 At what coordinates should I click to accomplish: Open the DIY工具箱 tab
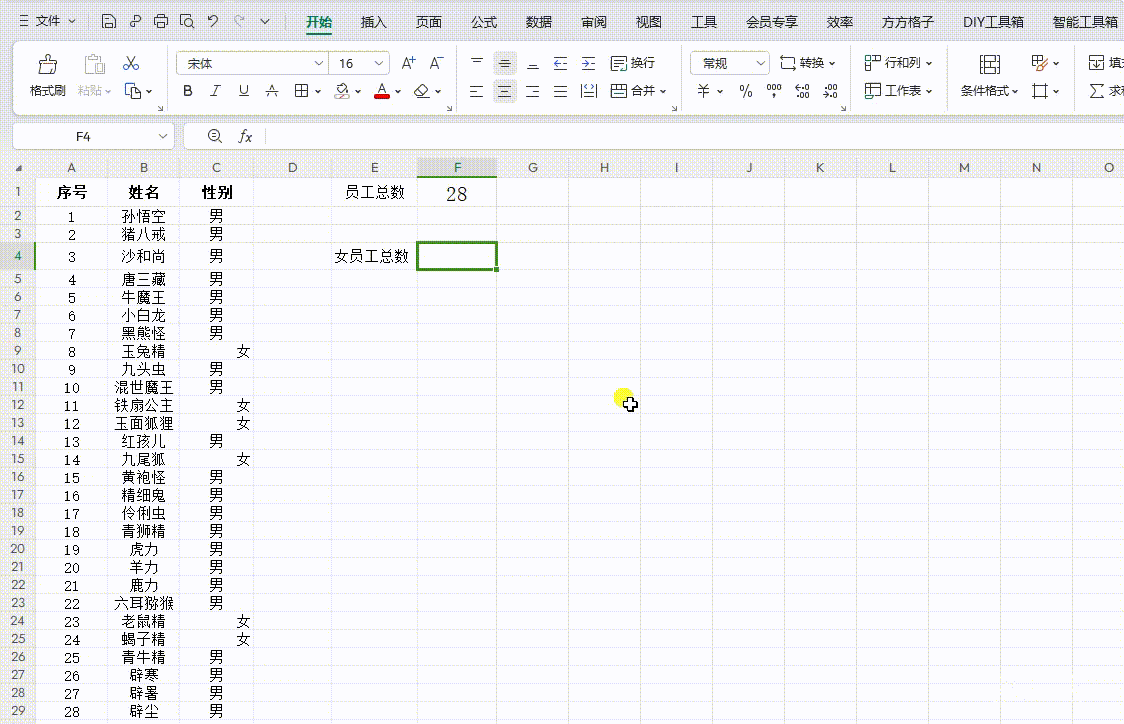[994, 22]
